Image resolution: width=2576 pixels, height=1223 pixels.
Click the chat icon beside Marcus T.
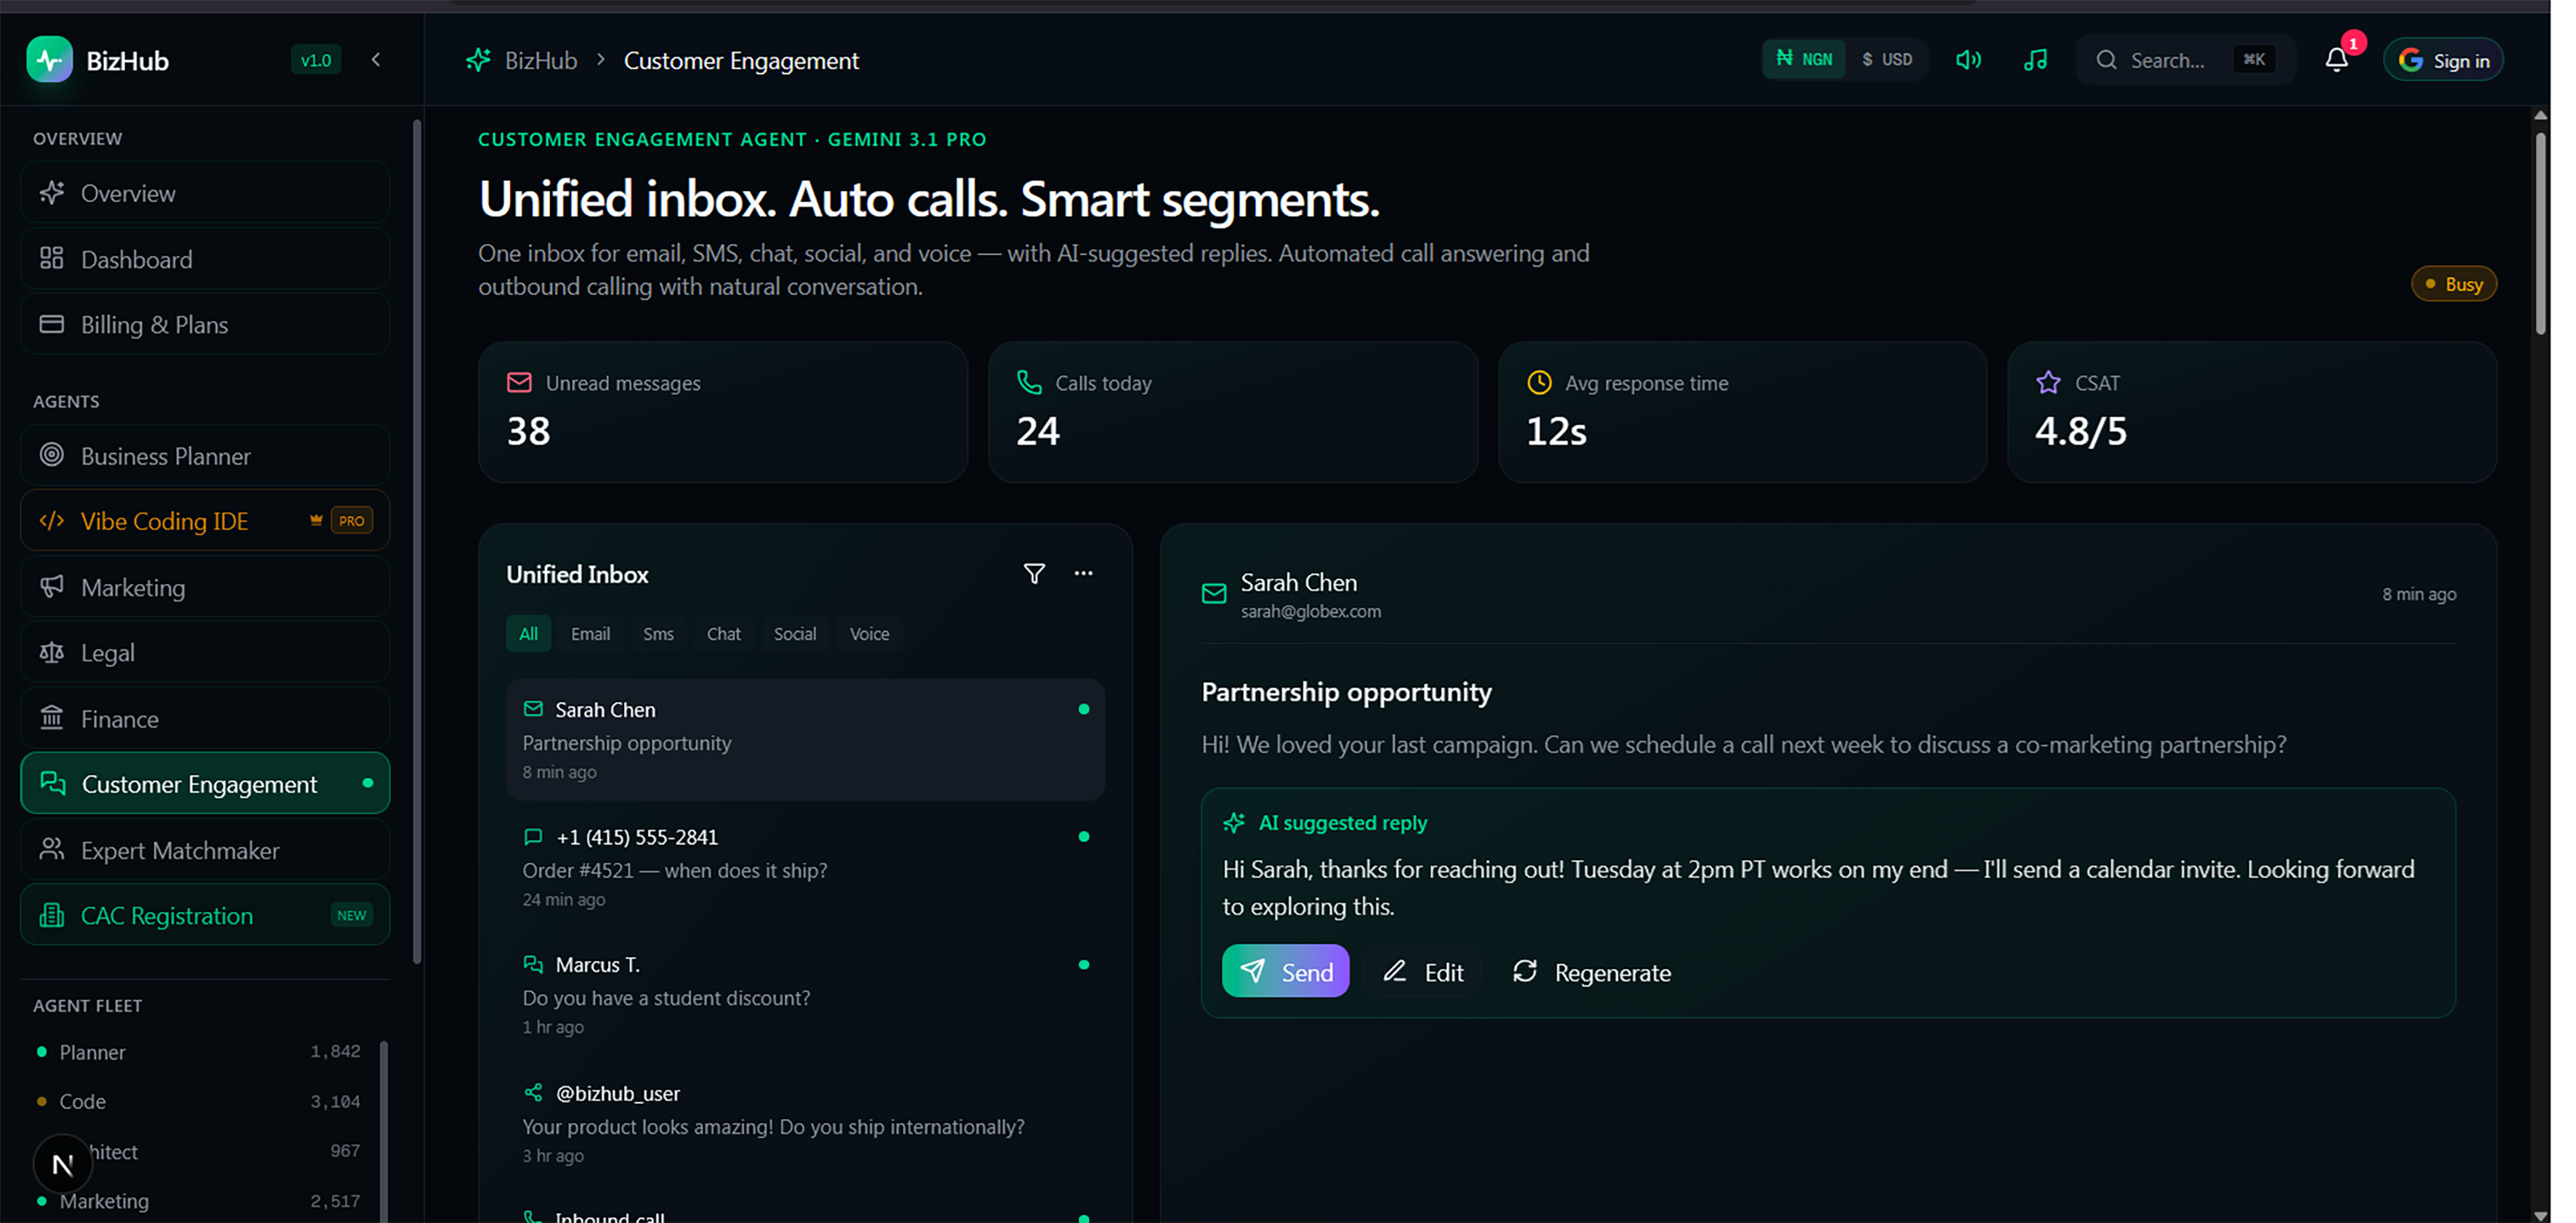coord(533,965)
